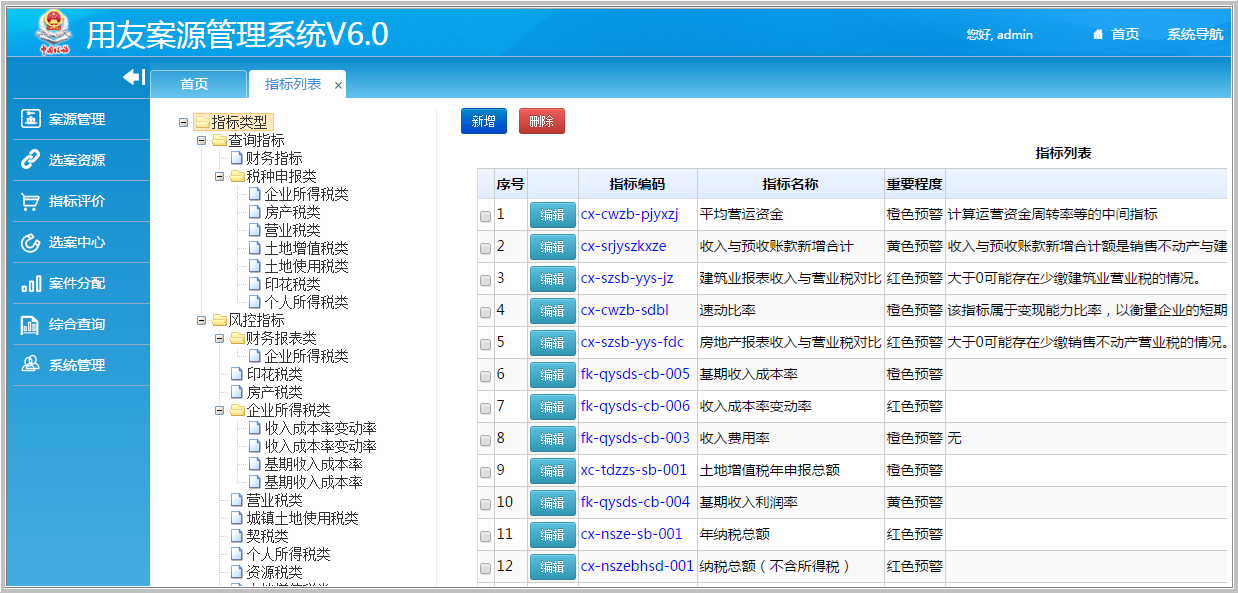Collapse the sidebar with the arrow icon
The width and height of the screenshot is (1238, 593).
tap(134, 77)
